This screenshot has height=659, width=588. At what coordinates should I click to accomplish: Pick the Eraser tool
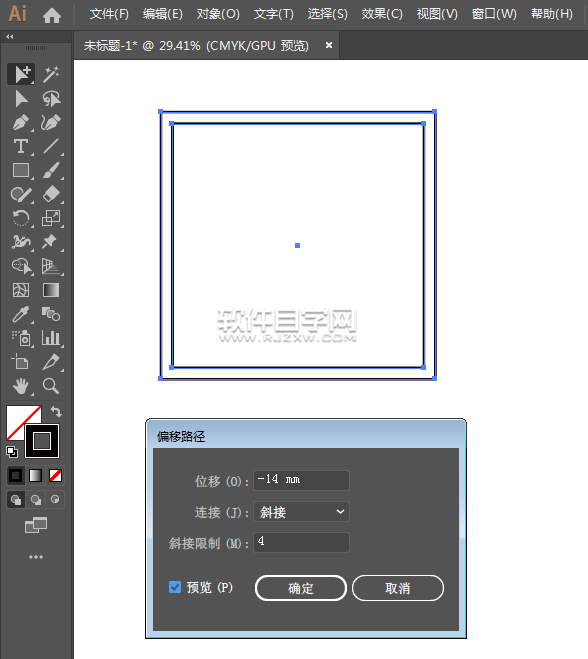51,195
